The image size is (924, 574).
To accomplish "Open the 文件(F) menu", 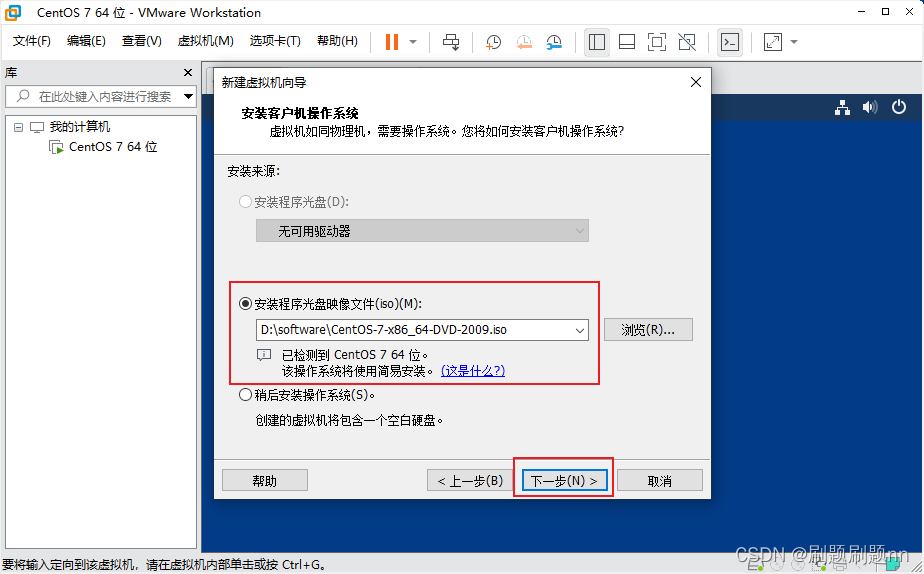I will point(32,41).
